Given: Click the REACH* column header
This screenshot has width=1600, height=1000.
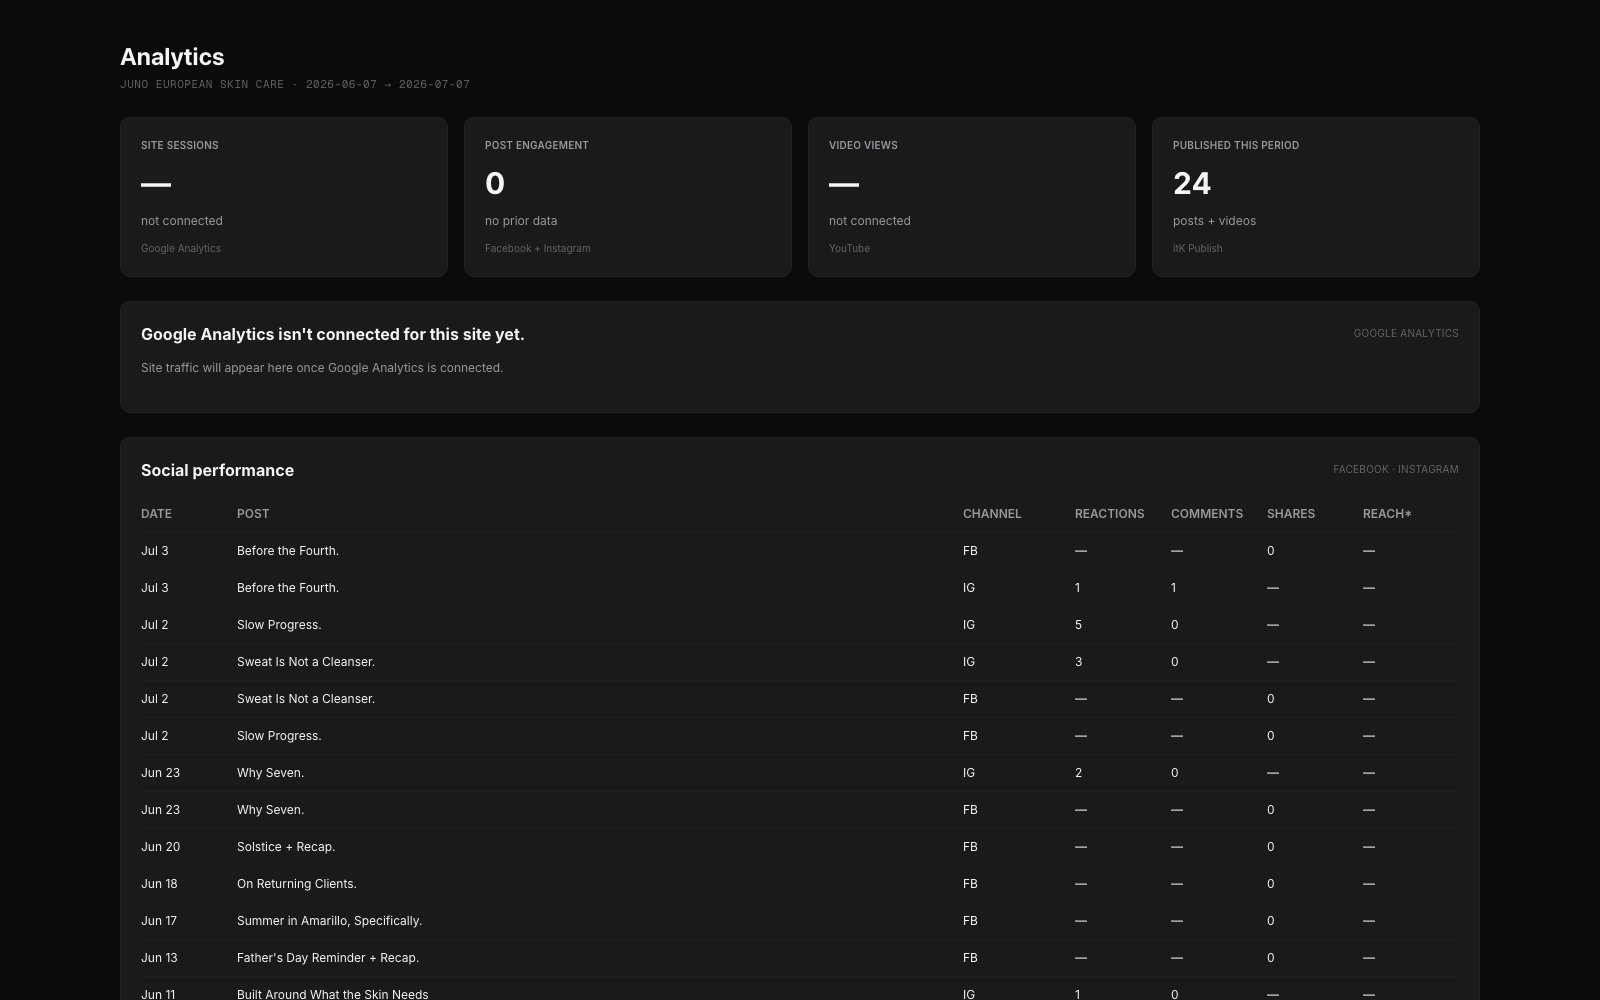Looking at the screenshot, I should [1387, 514].
